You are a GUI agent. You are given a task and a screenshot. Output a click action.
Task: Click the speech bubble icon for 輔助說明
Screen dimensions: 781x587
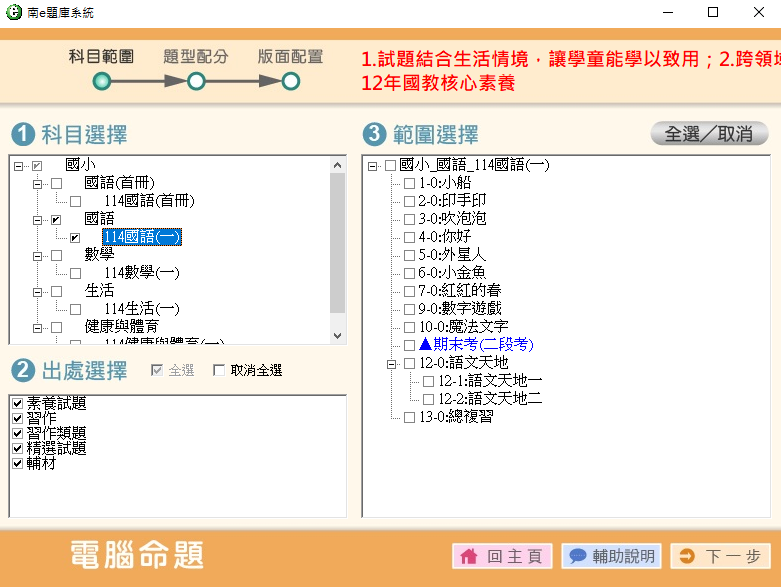pos(577,557)
